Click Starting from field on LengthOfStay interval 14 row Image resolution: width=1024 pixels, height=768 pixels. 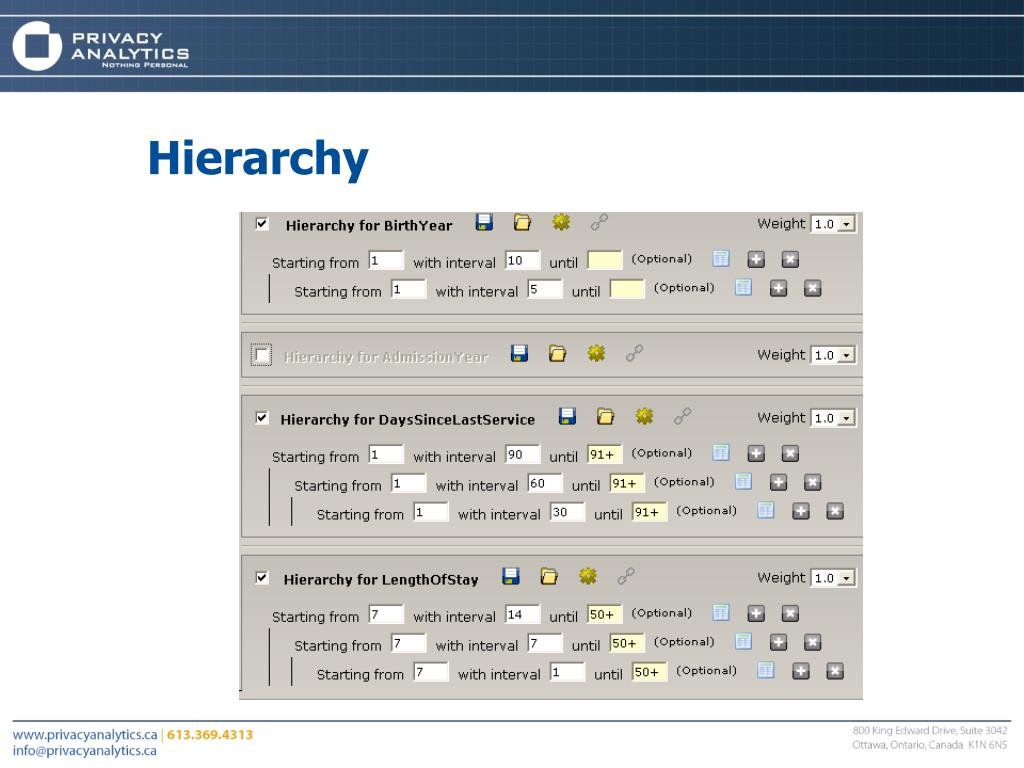[386, 614]
